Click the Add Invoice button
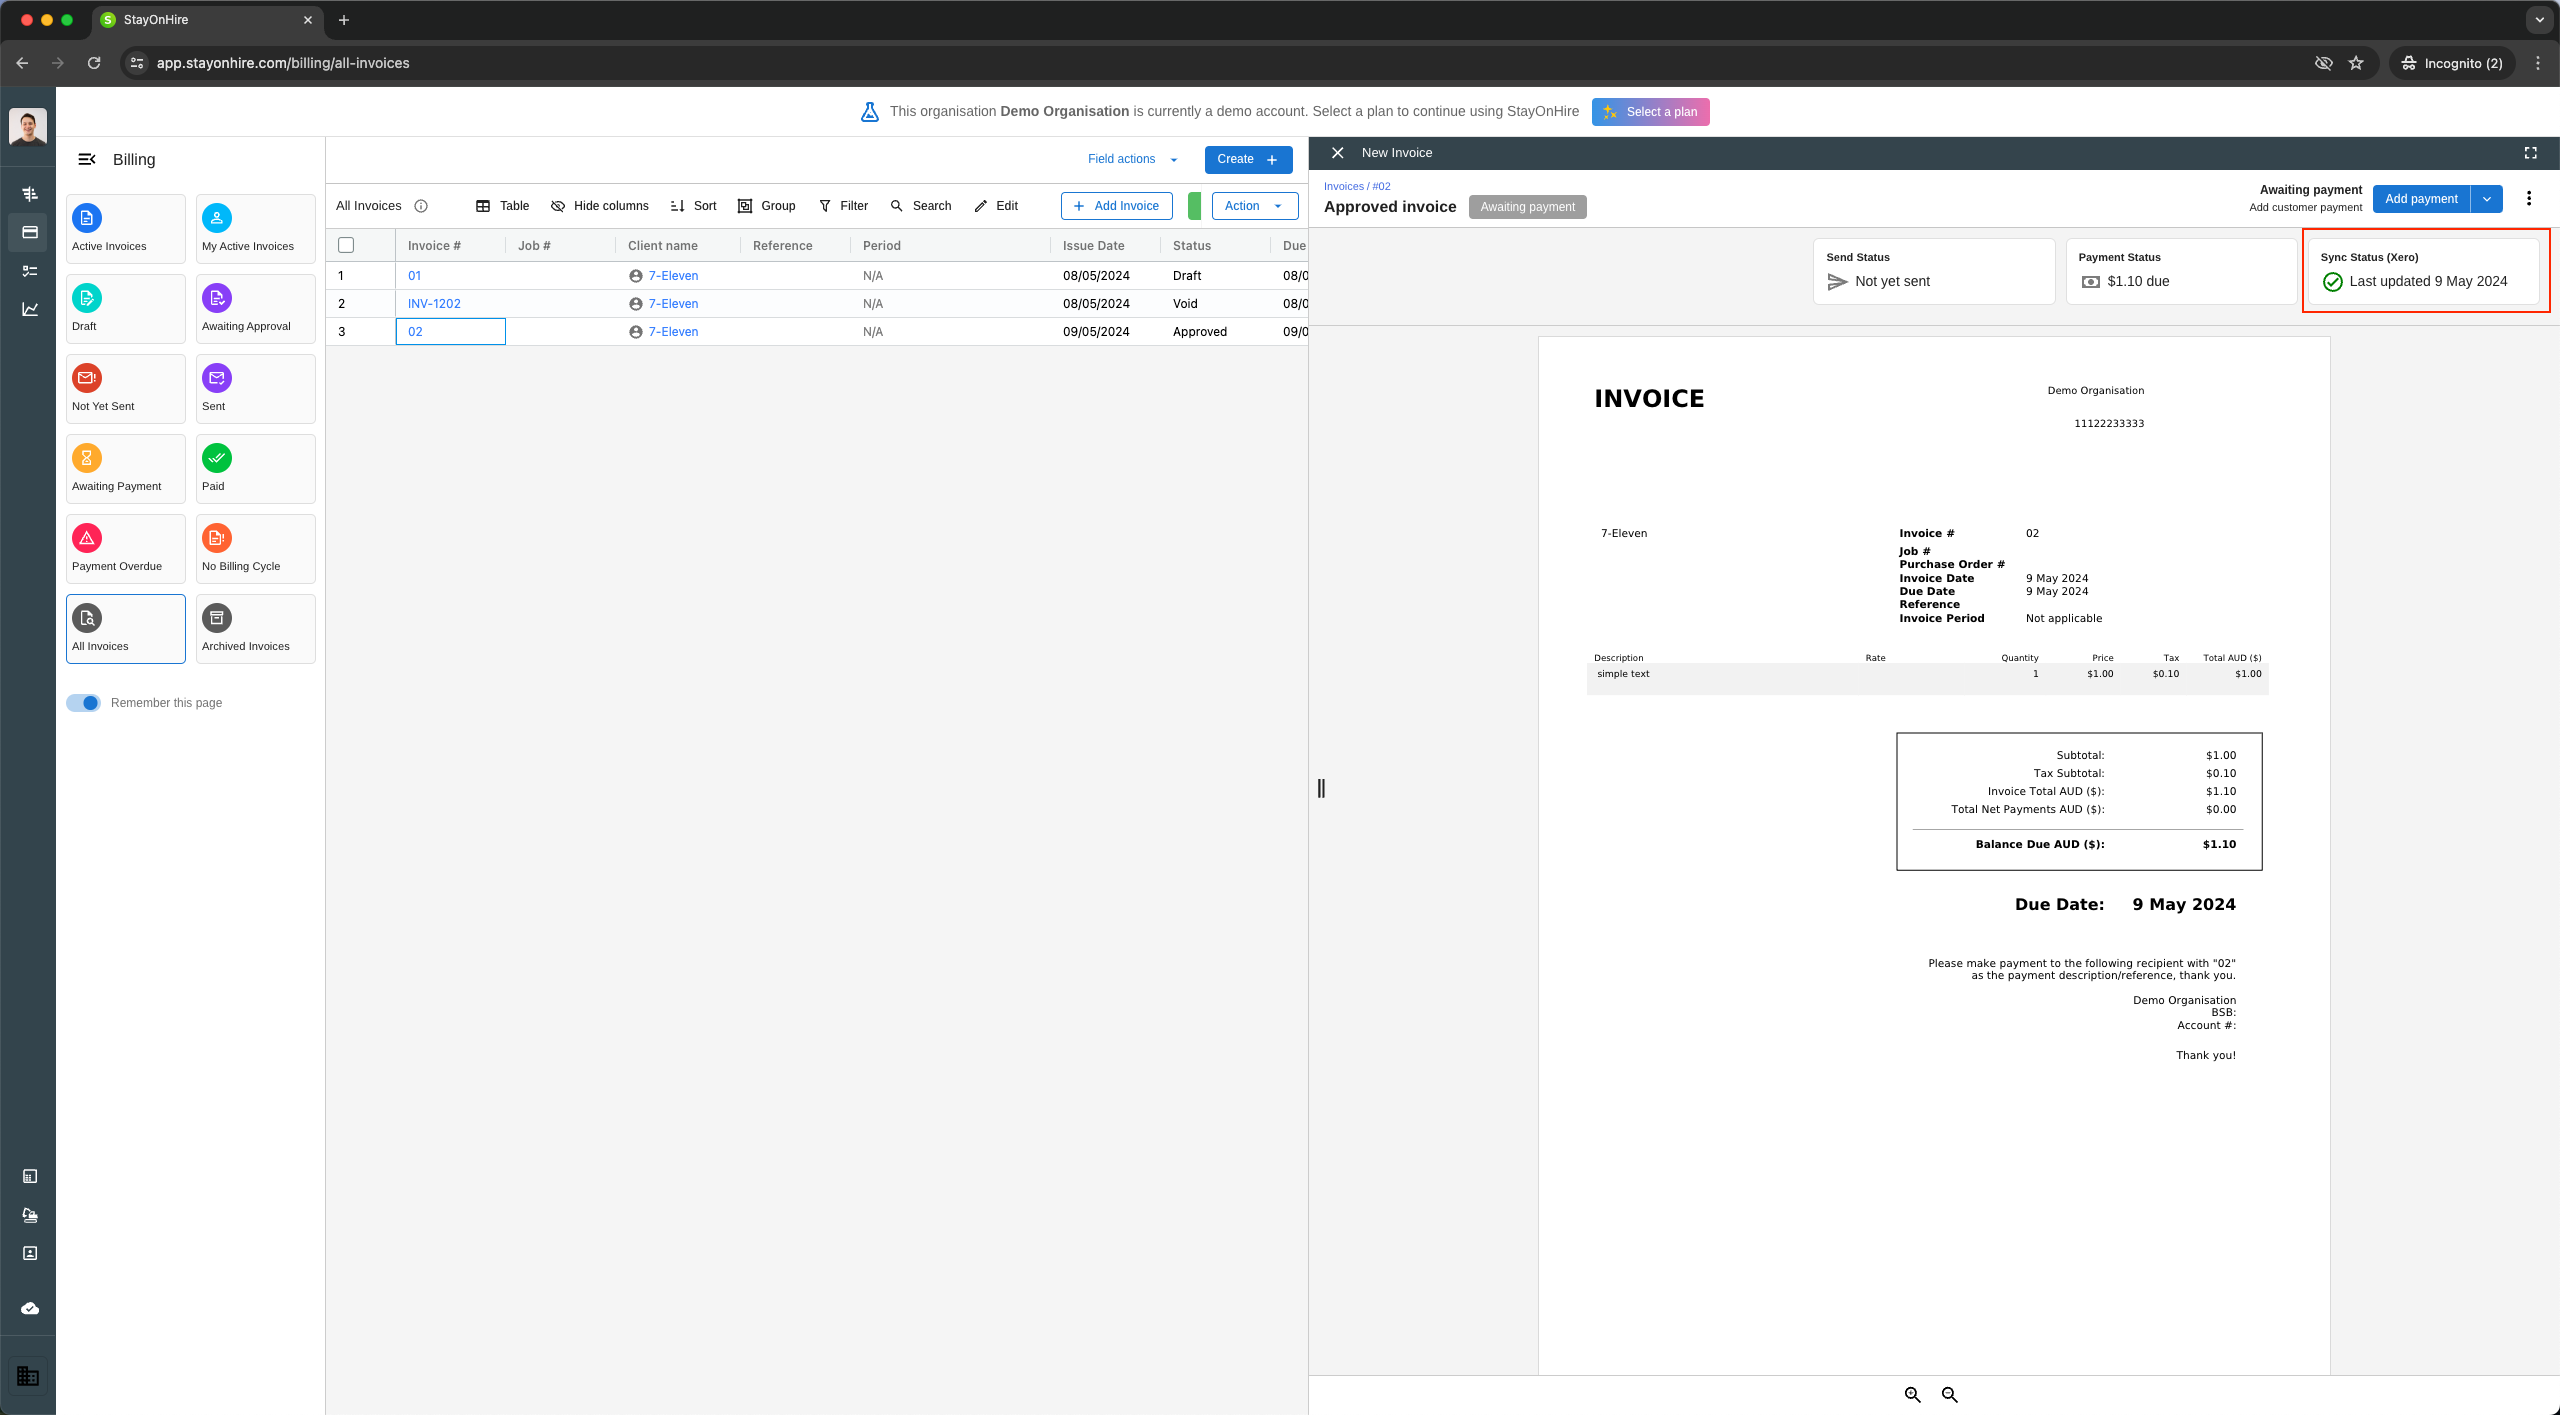 click(x=1116, y=206)
